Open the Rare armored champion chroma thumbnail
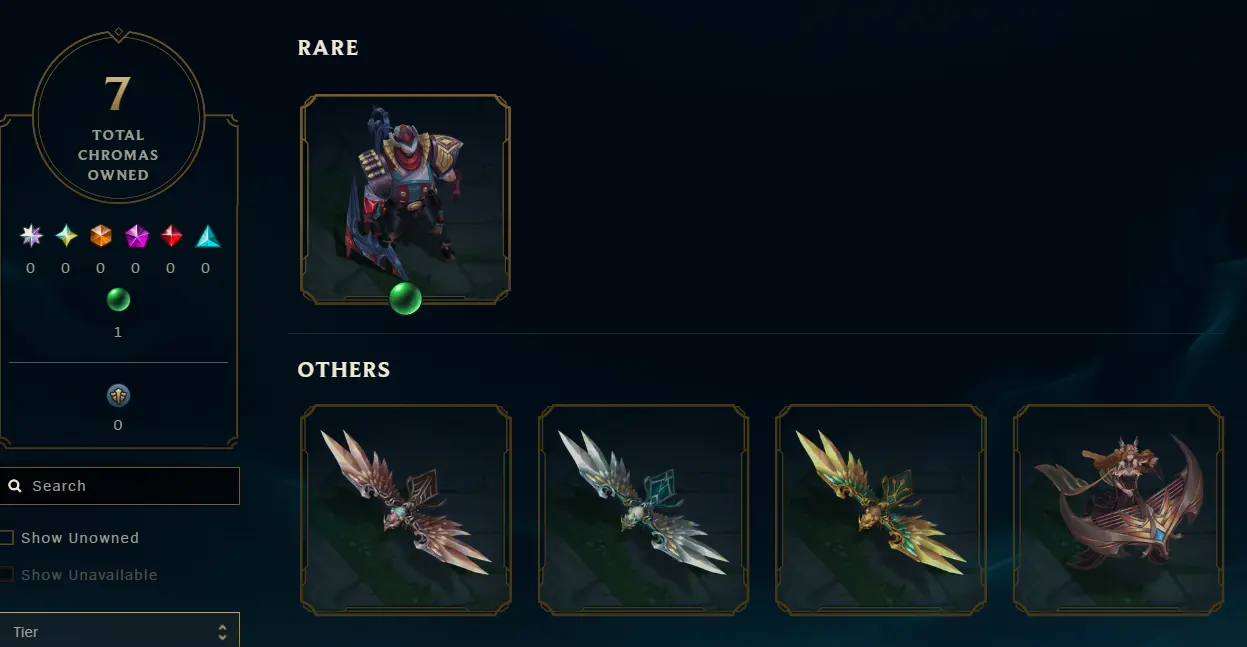Viewport: 1247px width, 647px height. (x=406, y=199)
